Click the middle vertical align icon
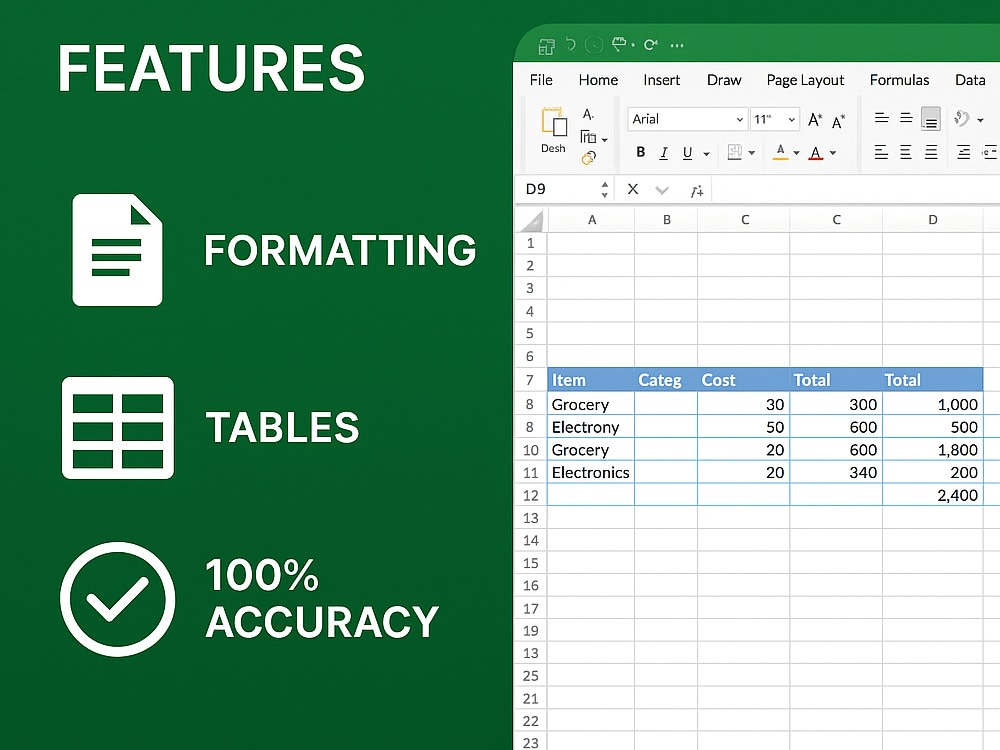The width and height of the screenshot is (1000, 750). coord(906,117)
